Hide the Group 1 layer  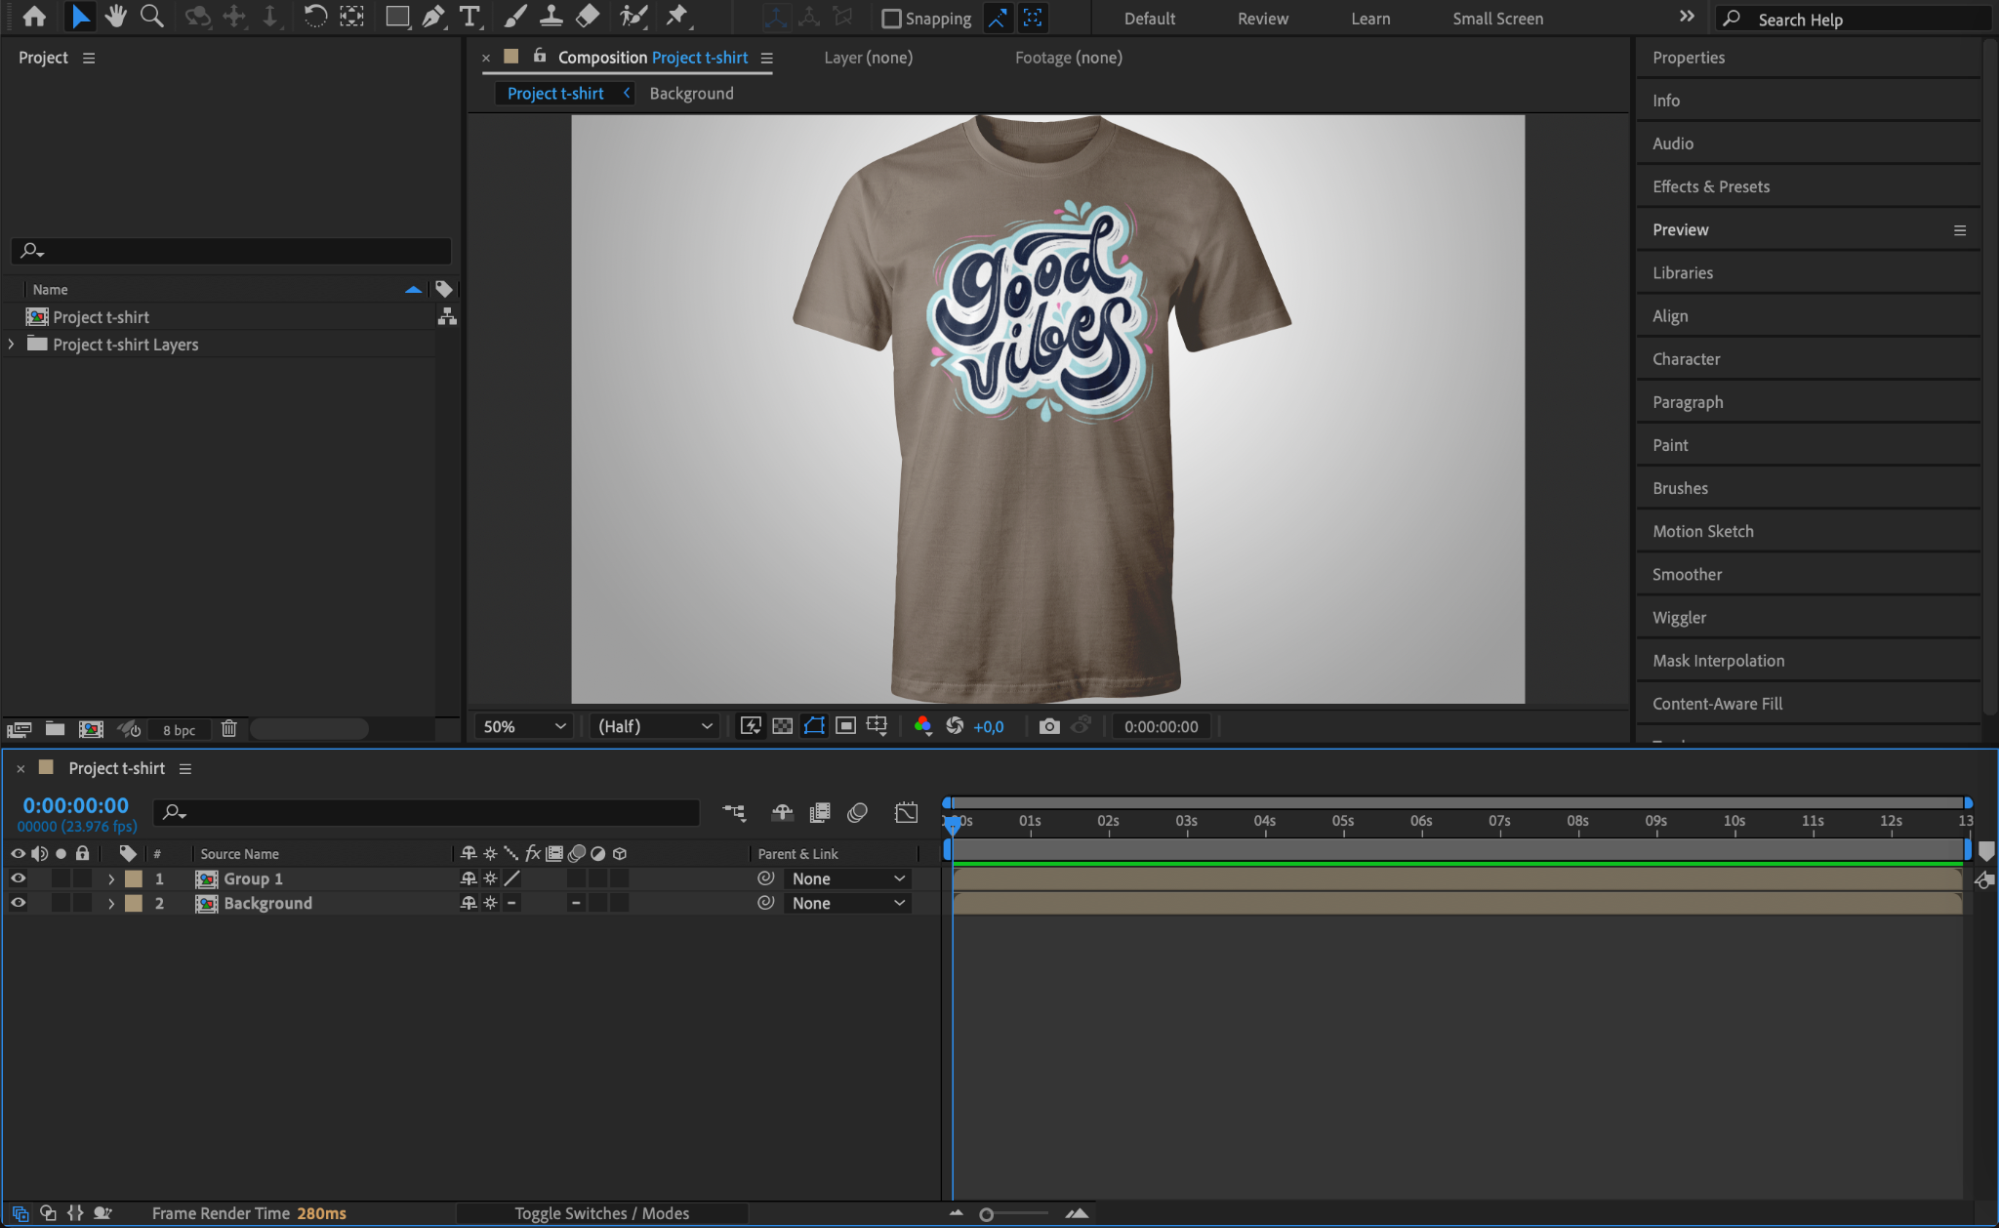pos(18,878)
